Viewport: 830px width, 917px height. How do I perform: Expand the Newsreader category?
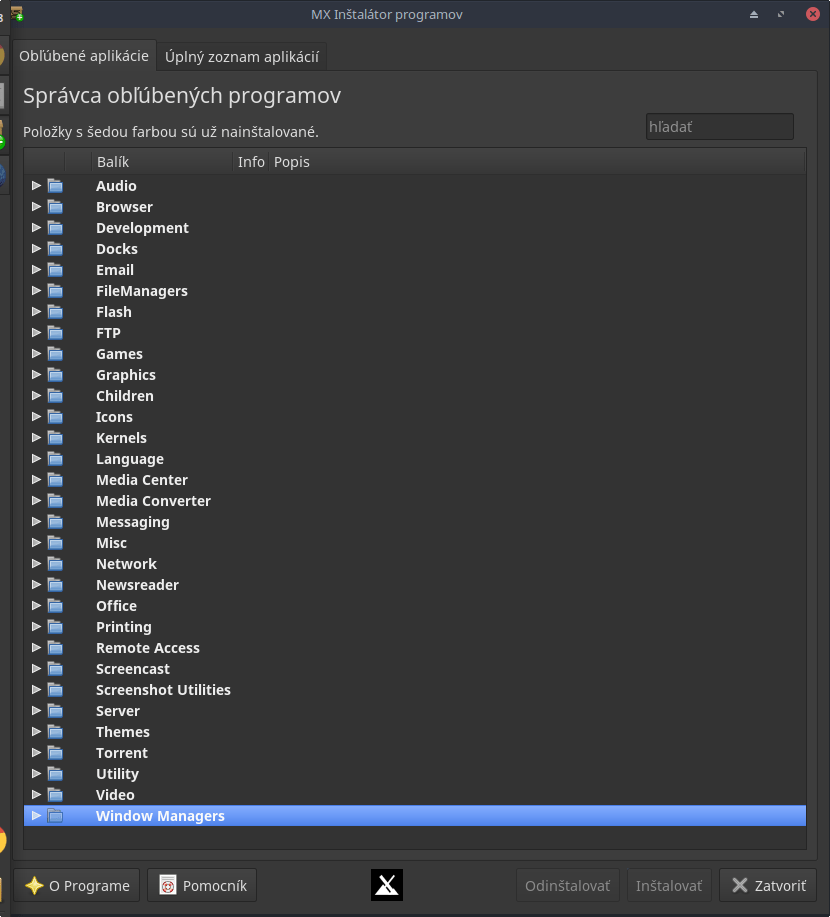click(36, 585)
